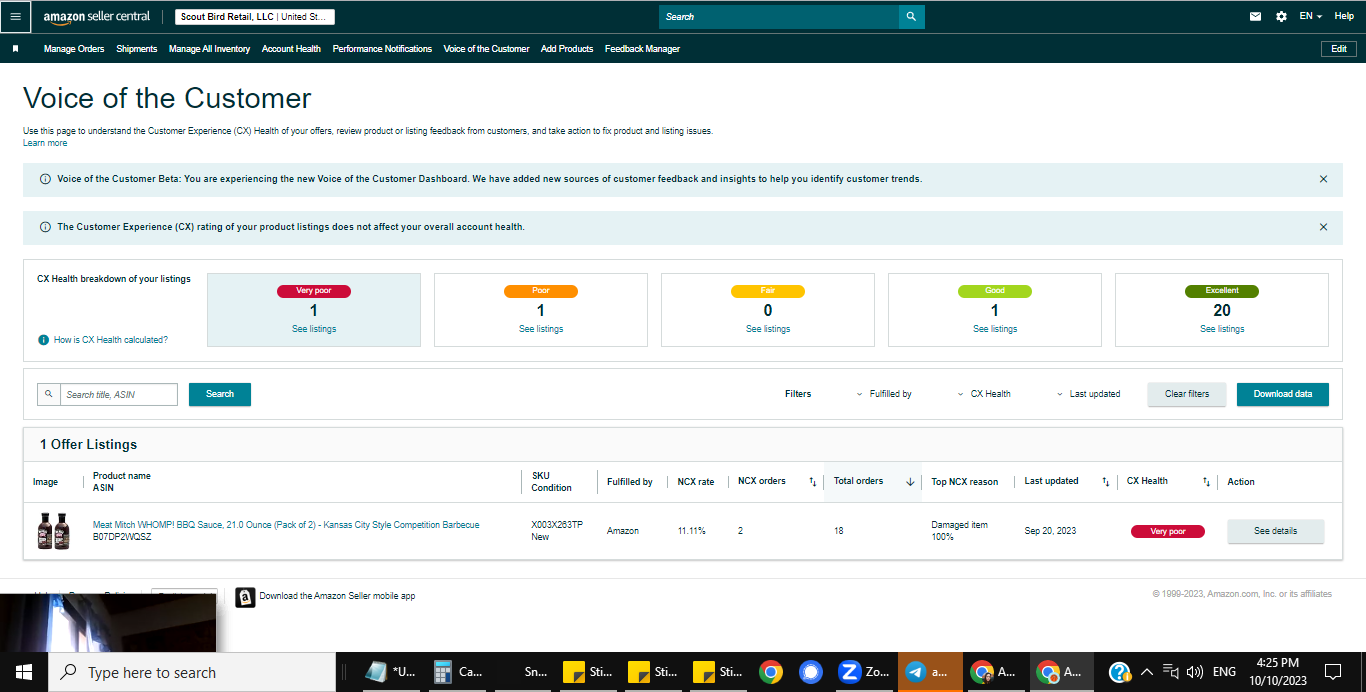This screenshot has height=692, width=1366.
Task: Click the info icon beside How is CX Health calculated
Action: pyautogui.click(x=43, y=340)
